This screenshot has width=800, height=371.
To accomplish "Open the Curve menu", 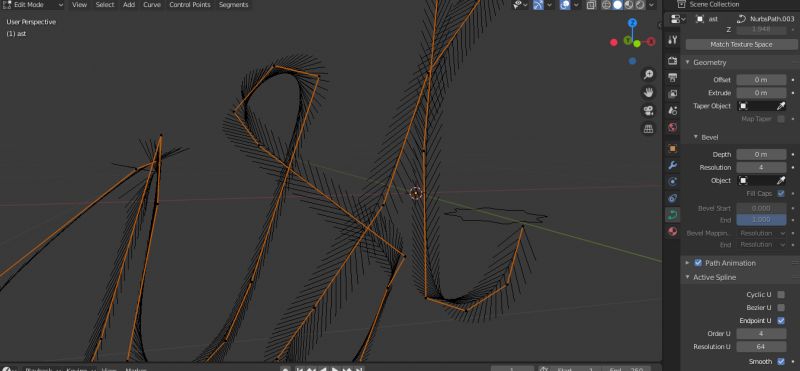I will click(152, 5).
